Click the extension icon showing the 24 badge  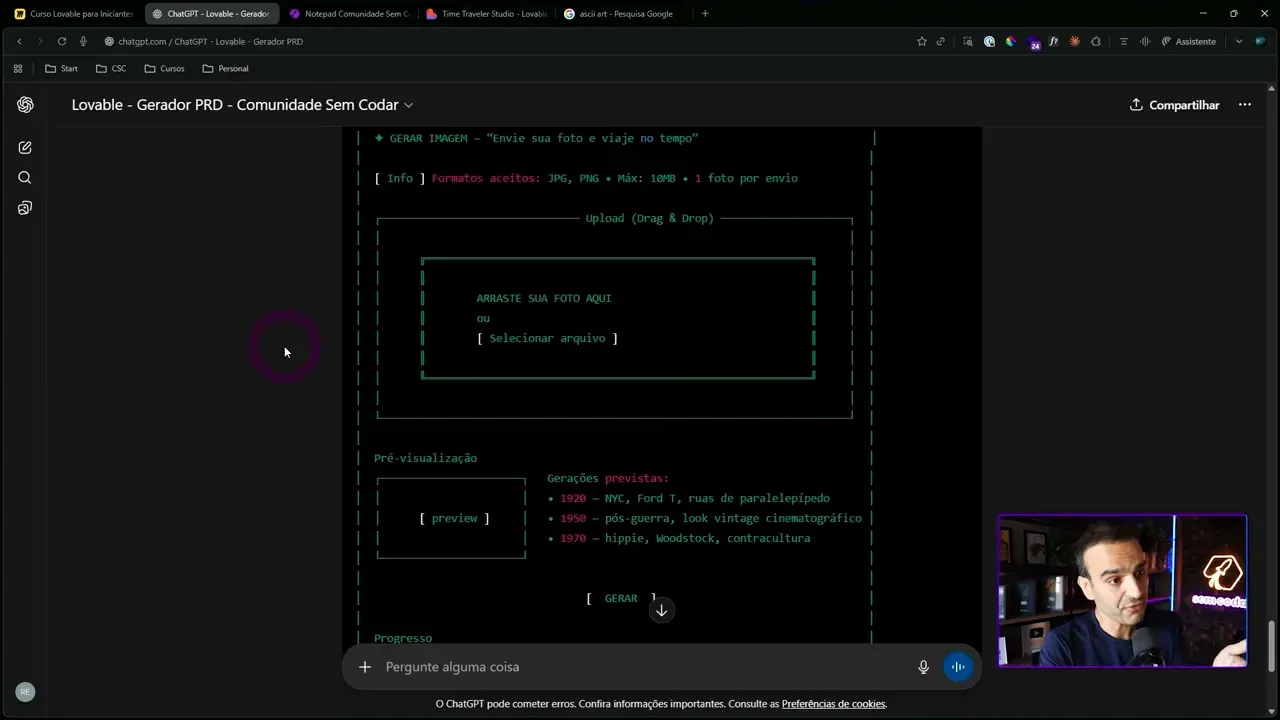point(1031,41)
